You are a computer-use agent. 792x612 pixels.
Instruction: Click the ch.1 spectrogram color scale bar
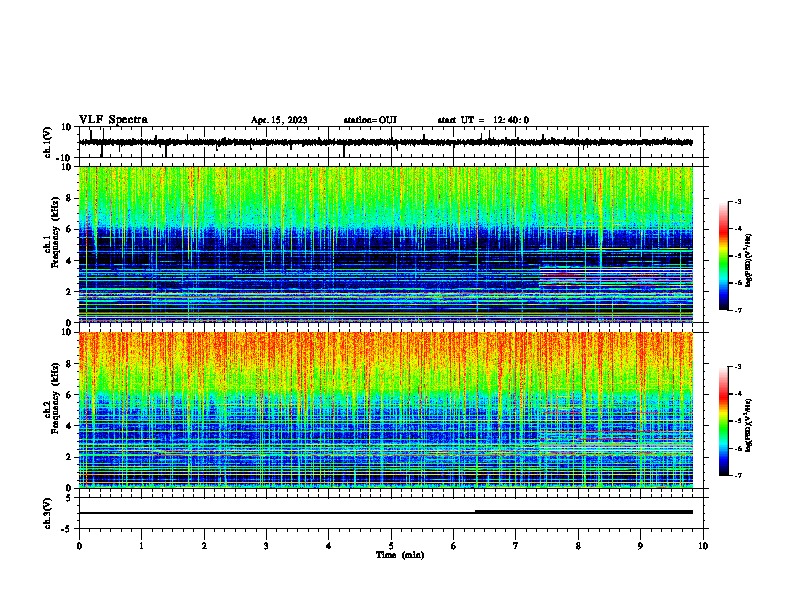pos(724,256)
